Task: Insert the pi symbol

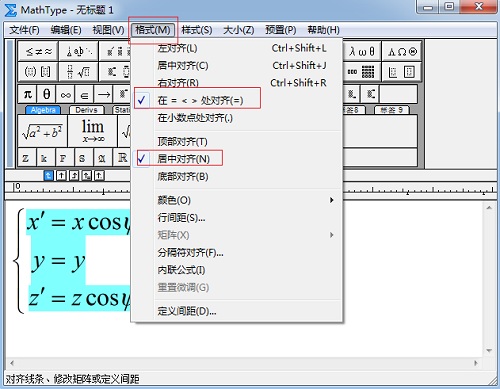Action: click(x=27, y=94)
